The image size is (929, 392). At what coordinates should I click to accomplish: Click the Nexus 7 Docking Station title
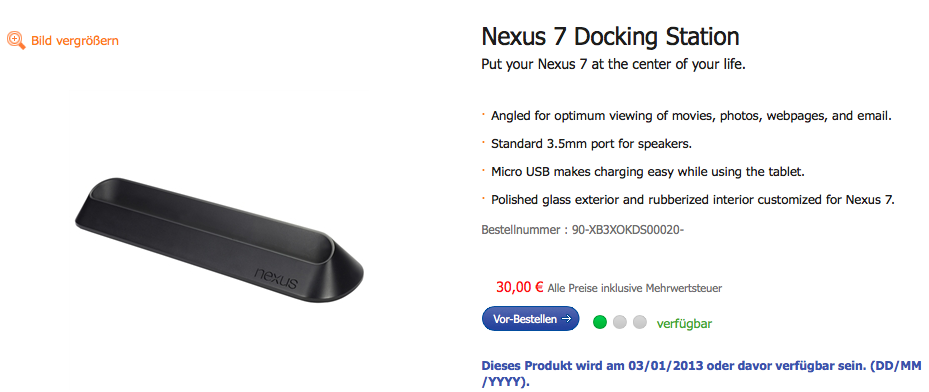click(x=610, y=37)
